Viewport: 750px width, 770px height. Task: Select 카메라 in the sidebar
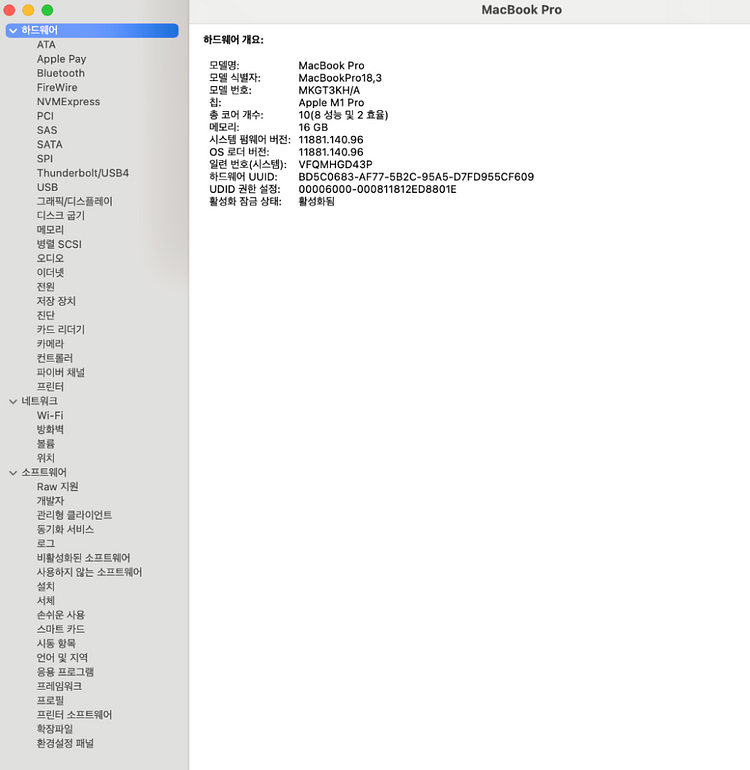click(50, 344)
